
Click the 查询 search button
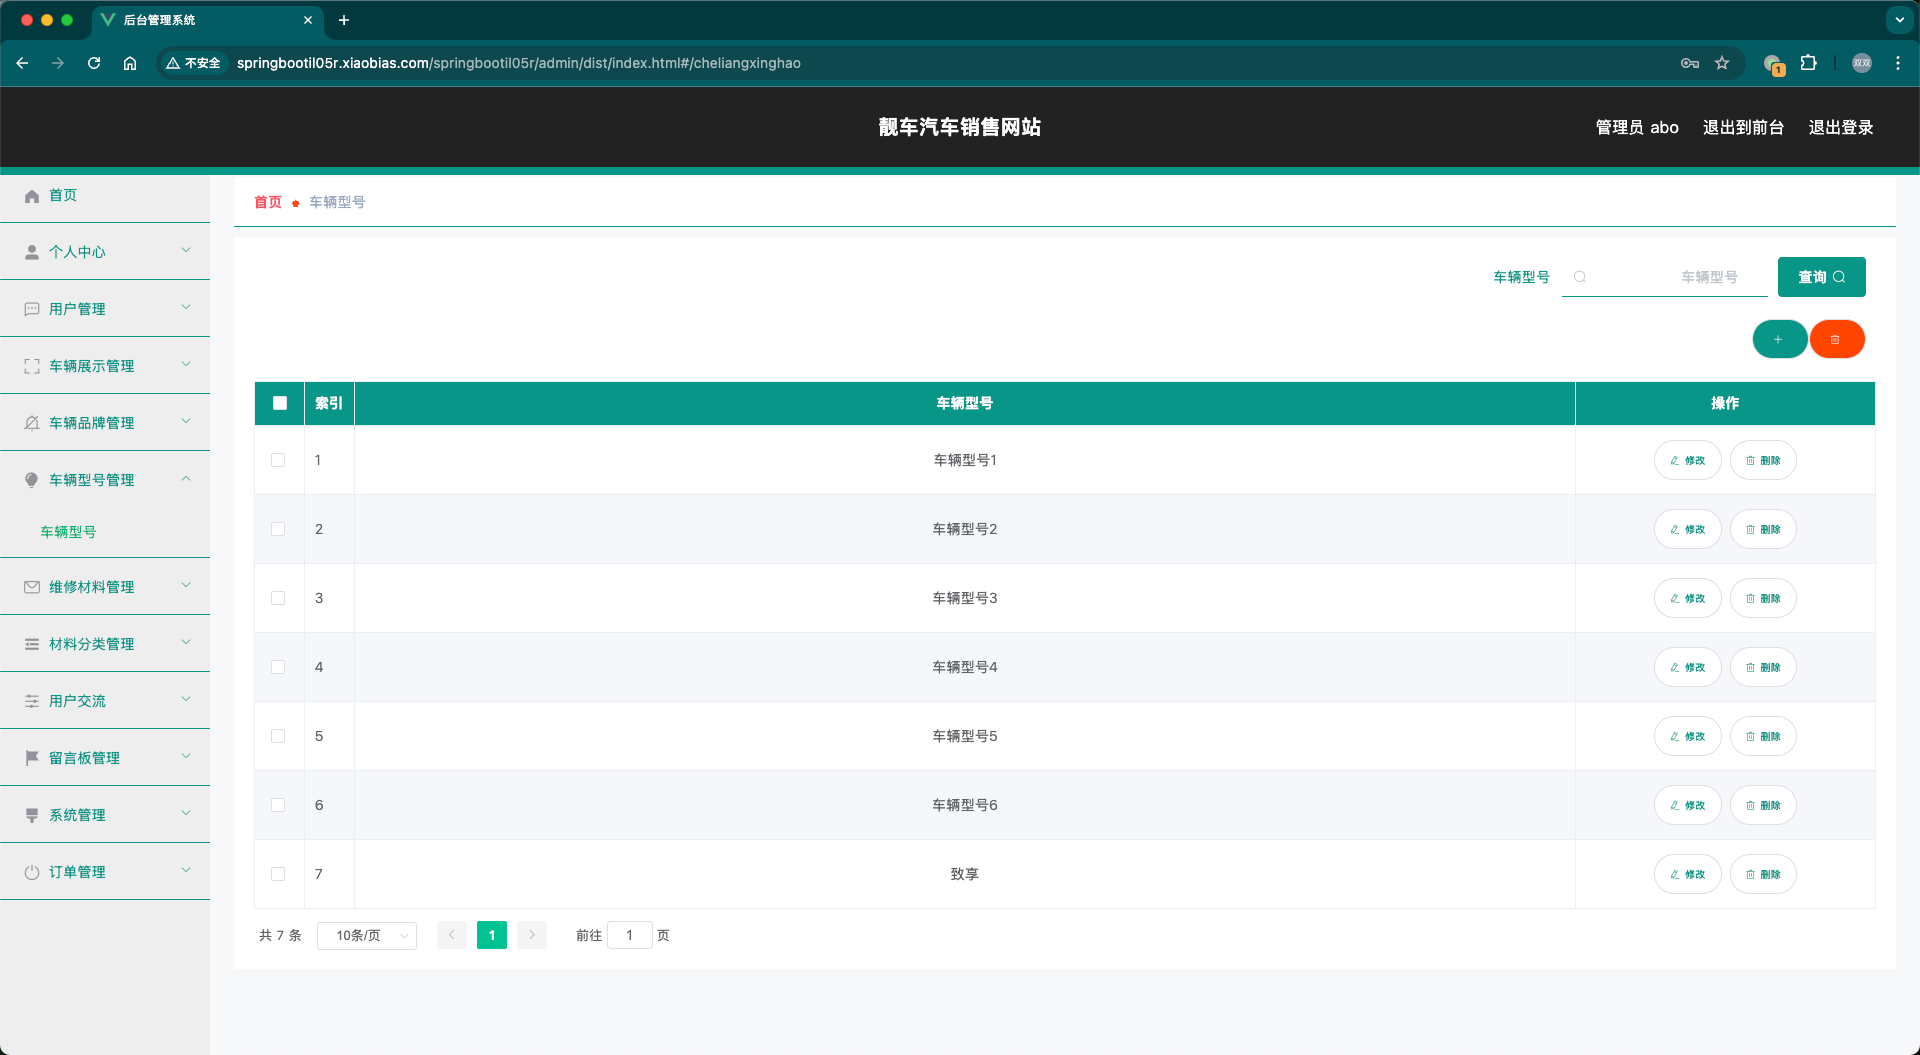1822,277
